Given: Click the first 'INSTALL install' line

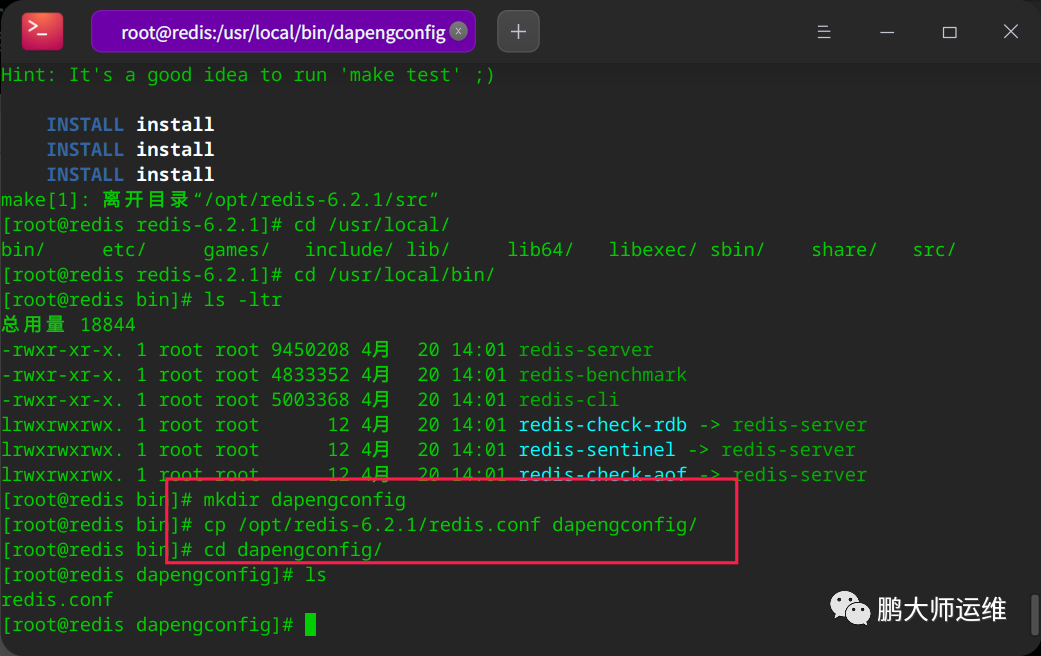Looking at the screenshot, I should pyautogui.click(x=130, y=125).
